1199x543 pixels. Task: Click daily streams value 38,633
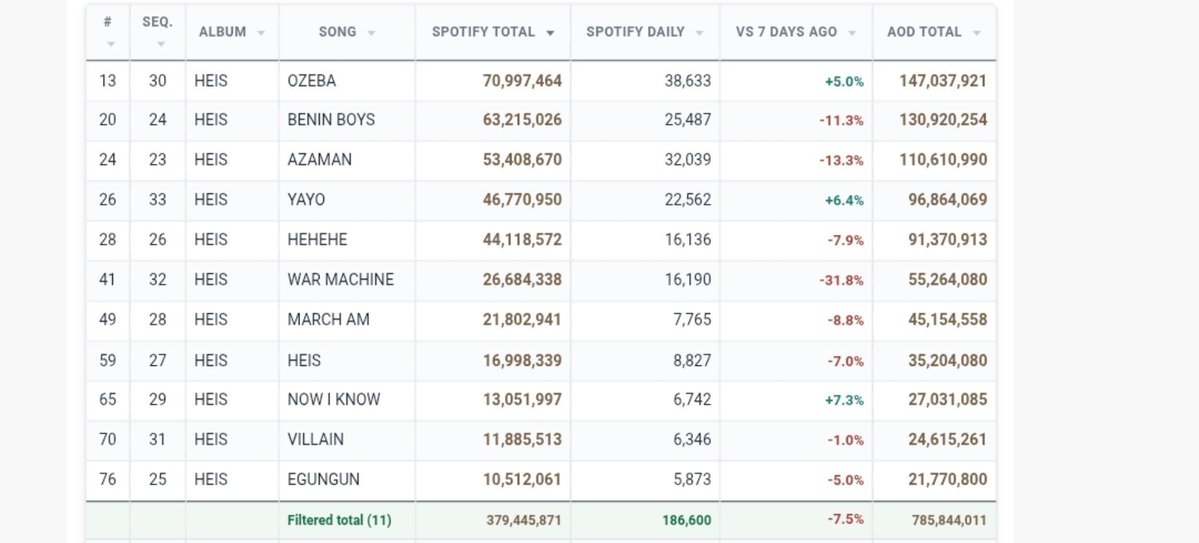[687, 80]
